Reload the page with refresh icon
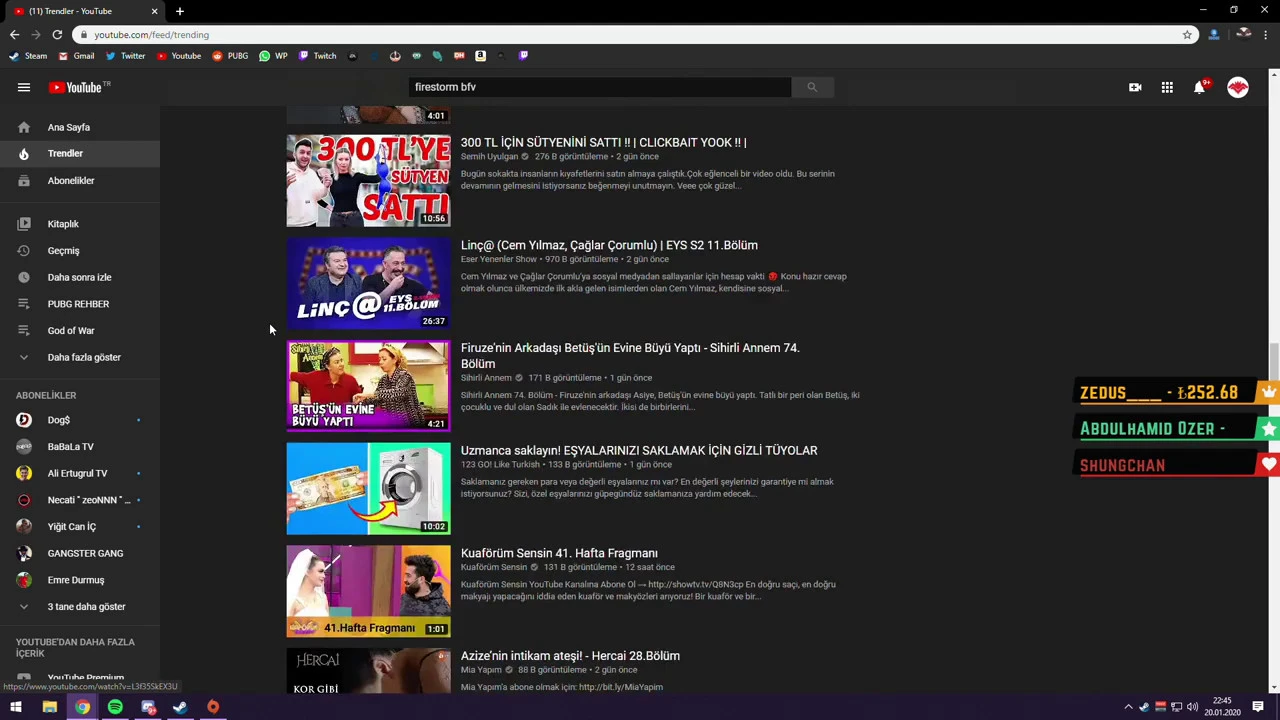Image resolution: width=1280 pixels, height=720 pixels. point(57,34)
